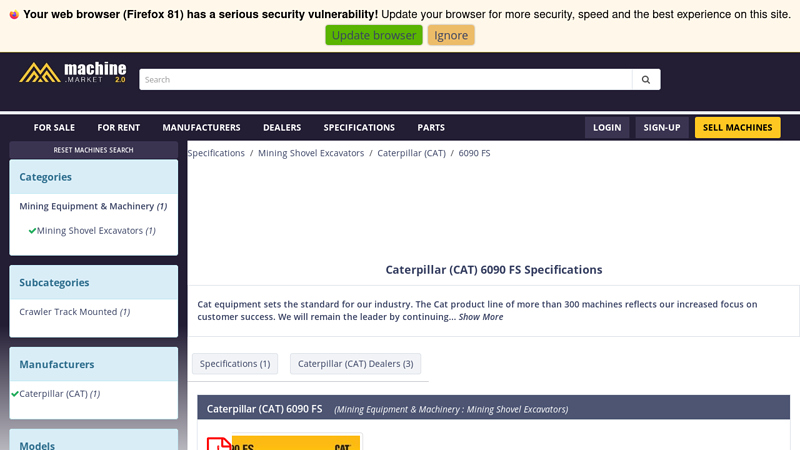Uncheck Caterpillar (CAT) manufacturer filter
This screenshot has width=800, height=450.
coord(56,394)
